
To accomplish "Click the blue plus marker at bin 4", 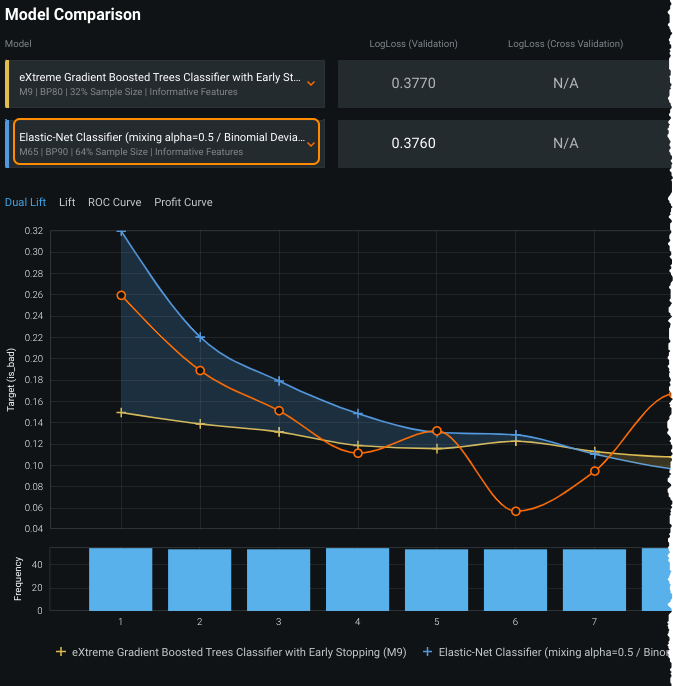I will point(358,413).
